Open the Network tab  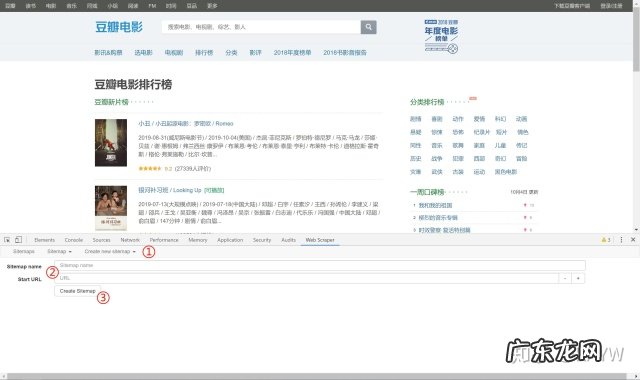tap(130, 240)
